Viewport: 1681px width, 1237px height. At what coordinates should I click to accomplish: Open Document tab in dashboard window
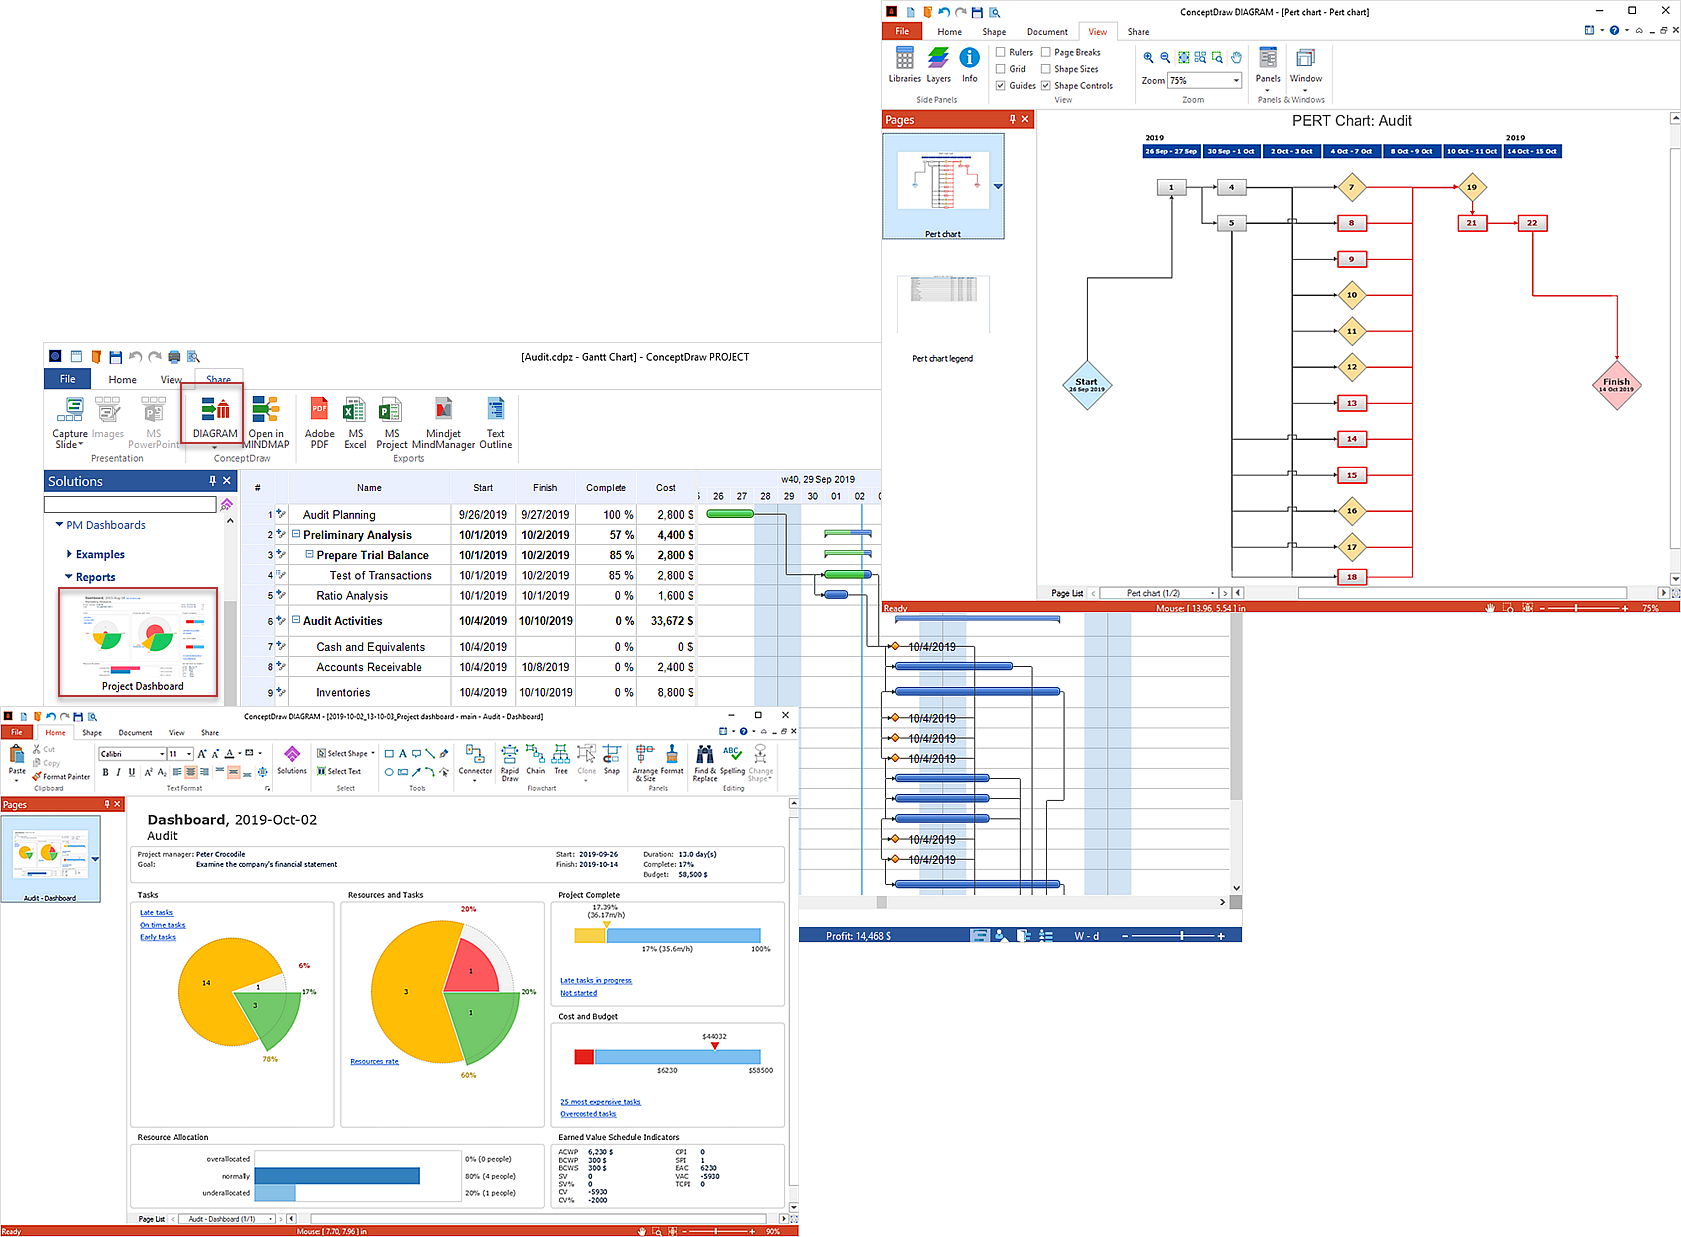(136, 732)
